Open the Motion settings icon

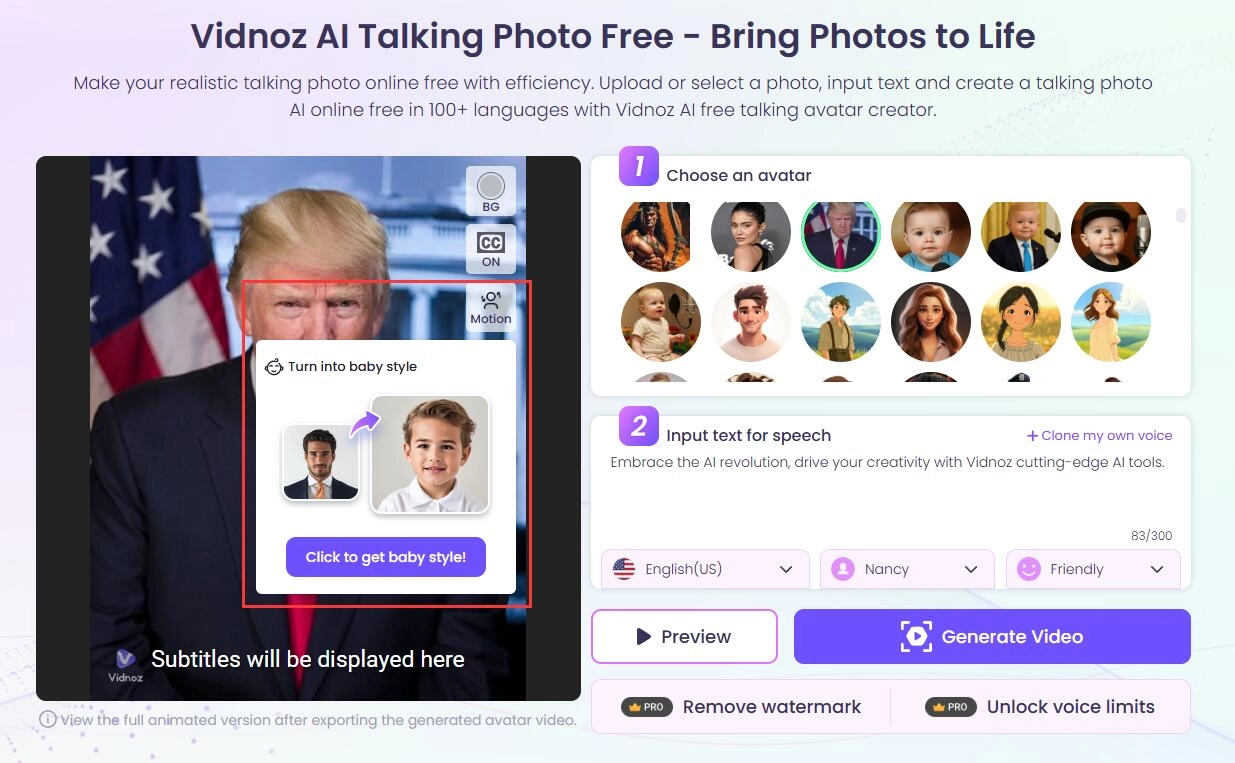click(x=491, y=308)
